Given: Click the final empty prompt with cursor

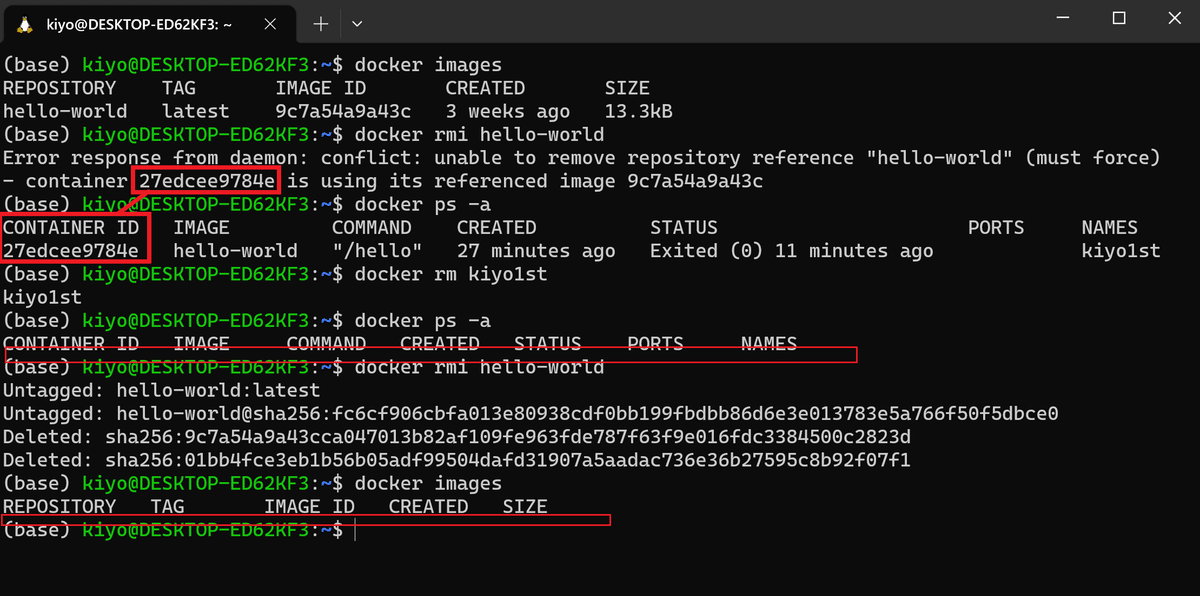Looking at the screenshot, I should (x=178, y=530).
